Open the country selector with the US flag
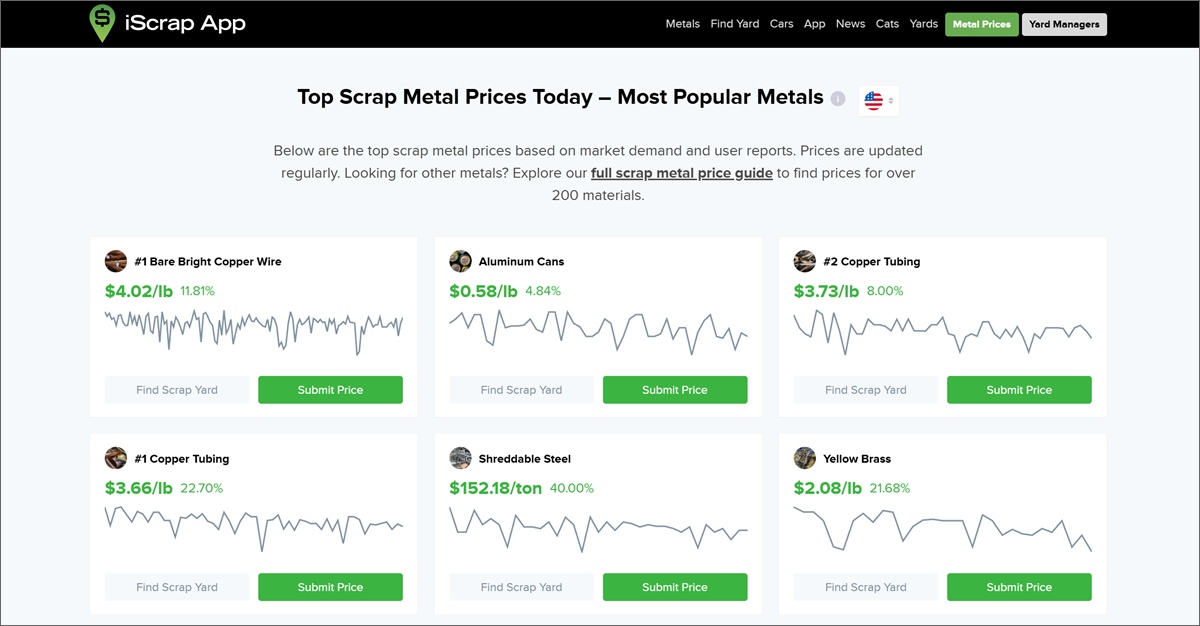This screenshot has height=626, width=1200. click(x=877, y=99)
